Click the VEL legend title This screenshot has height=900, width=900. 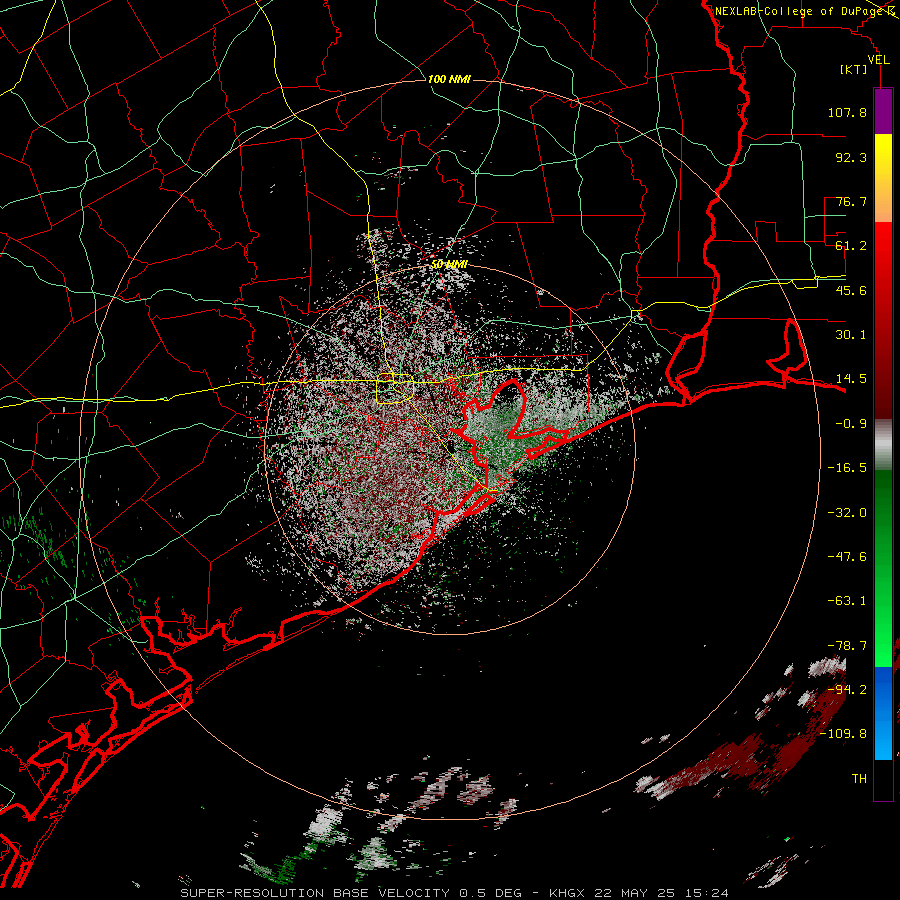[878, 60]
